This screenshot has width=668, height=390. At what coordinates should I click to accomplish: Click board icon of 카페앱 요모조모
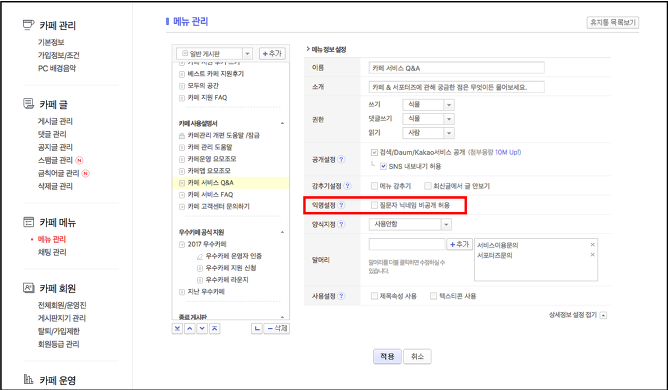[x=182, y=171]
